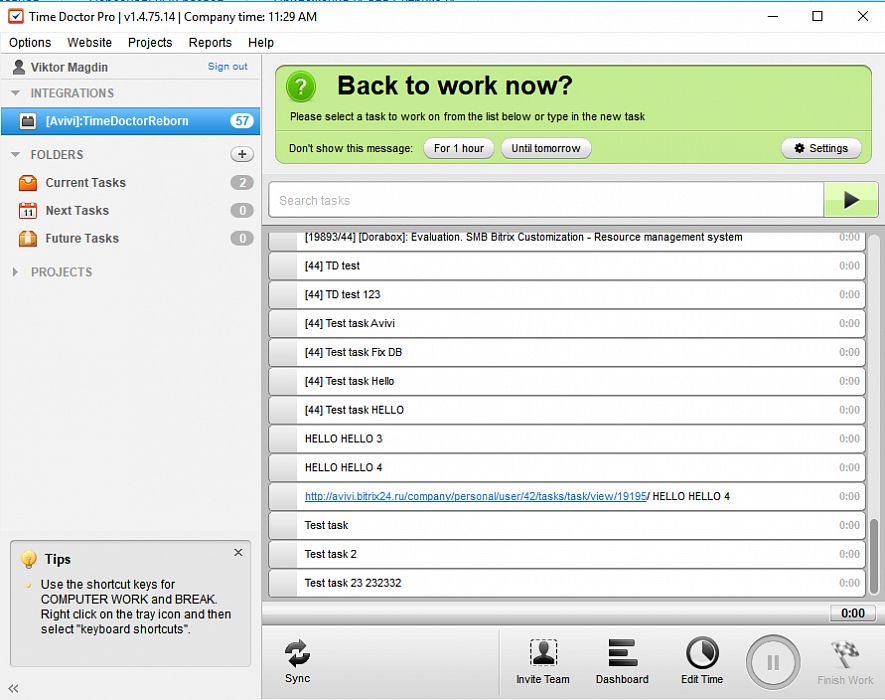Click the round pause button
This screenshot has width=885, height=700.
pos(773,662)
